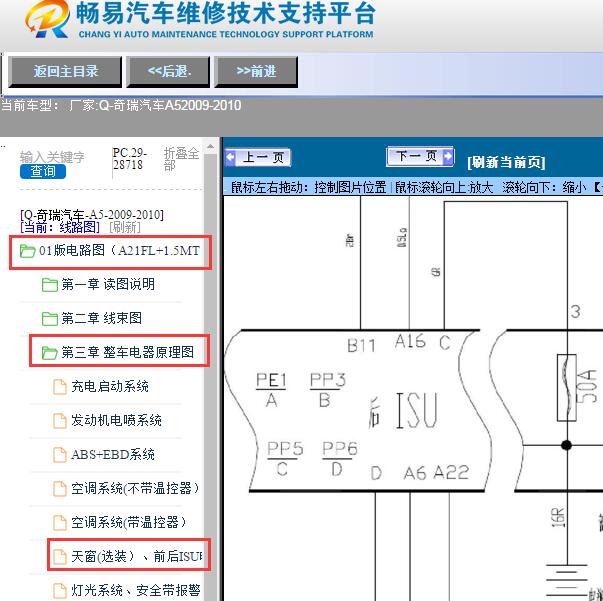Click 当前：线路图 link
The width and height of the screenshot is (603, 601).
pyautogui.click(x=60, y=227)
